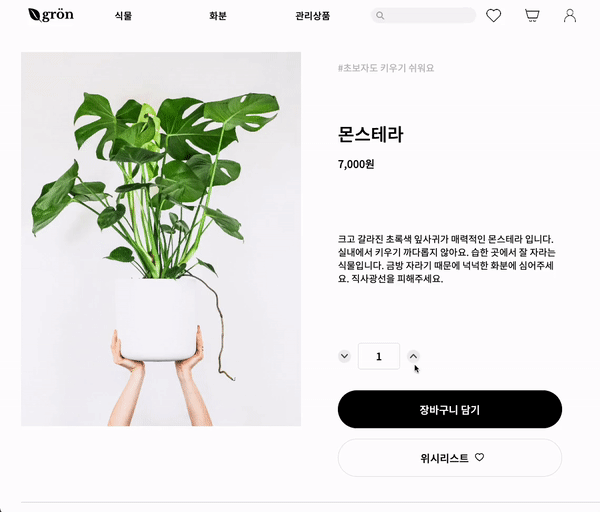Screen dimensions: 600x512
Task: Open the 화분 menu
Action: 218,16
